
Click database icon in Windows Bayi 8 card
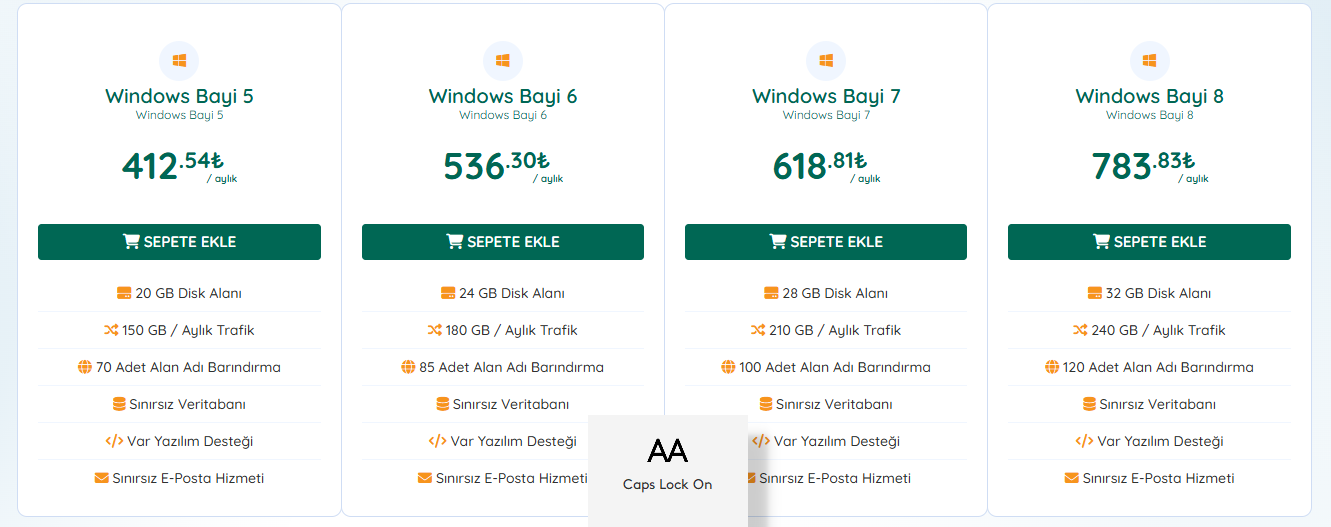[1090, 404]
